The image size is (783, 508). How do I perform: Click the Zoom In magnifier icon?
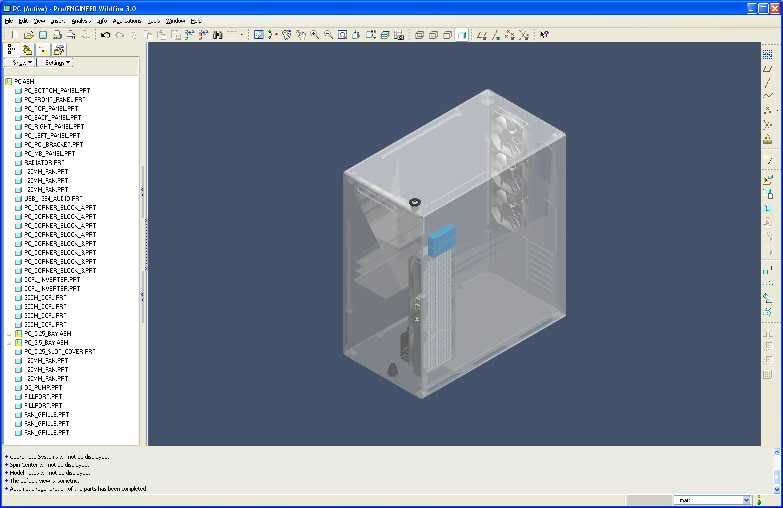tap(314, 35)
